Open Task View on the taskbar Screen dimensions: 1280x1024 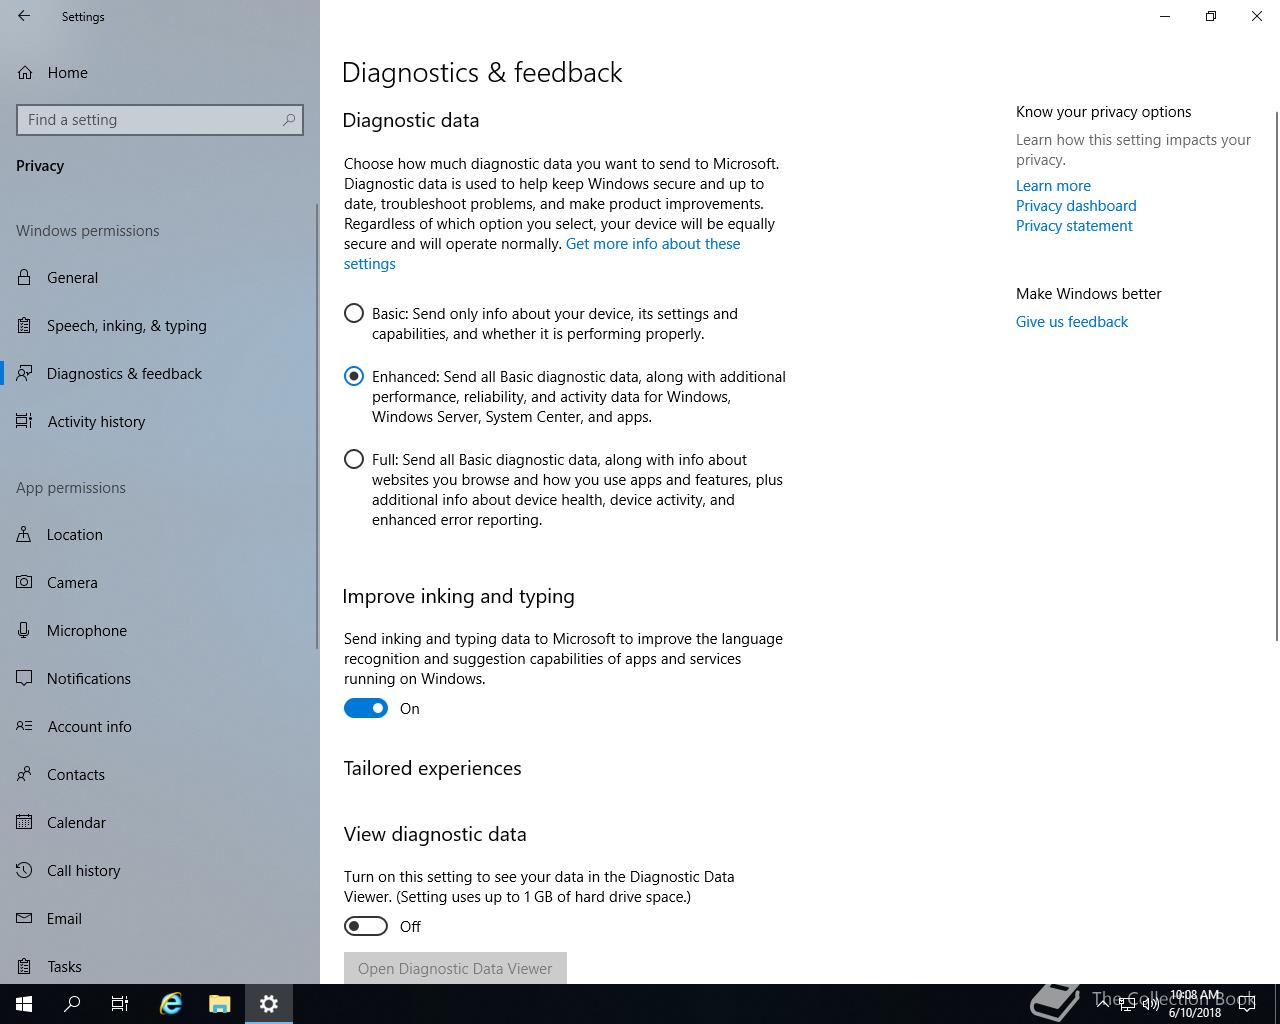click(120, 1004)
